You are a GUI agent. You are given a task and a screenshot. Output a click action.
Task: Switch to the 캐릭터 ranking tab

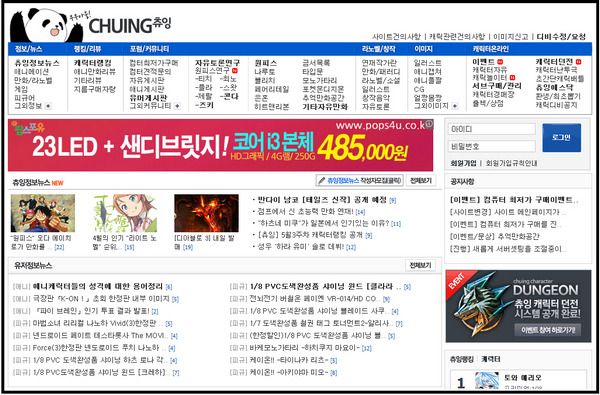[491, 359]
